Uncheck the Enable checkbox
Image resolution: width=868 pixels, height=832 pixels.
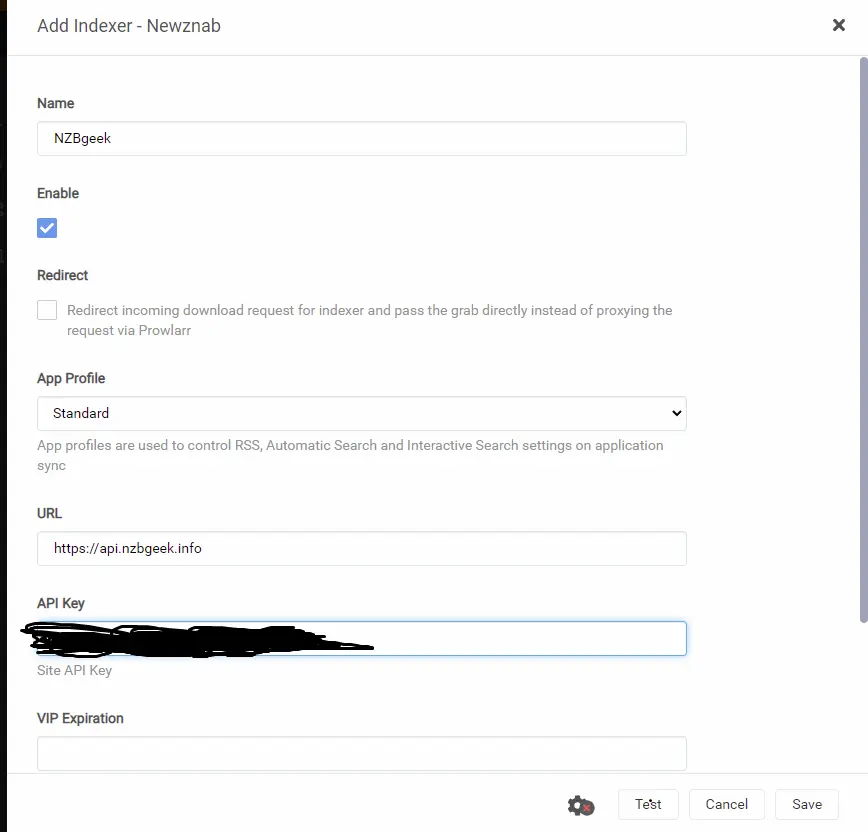pos(47,228)
